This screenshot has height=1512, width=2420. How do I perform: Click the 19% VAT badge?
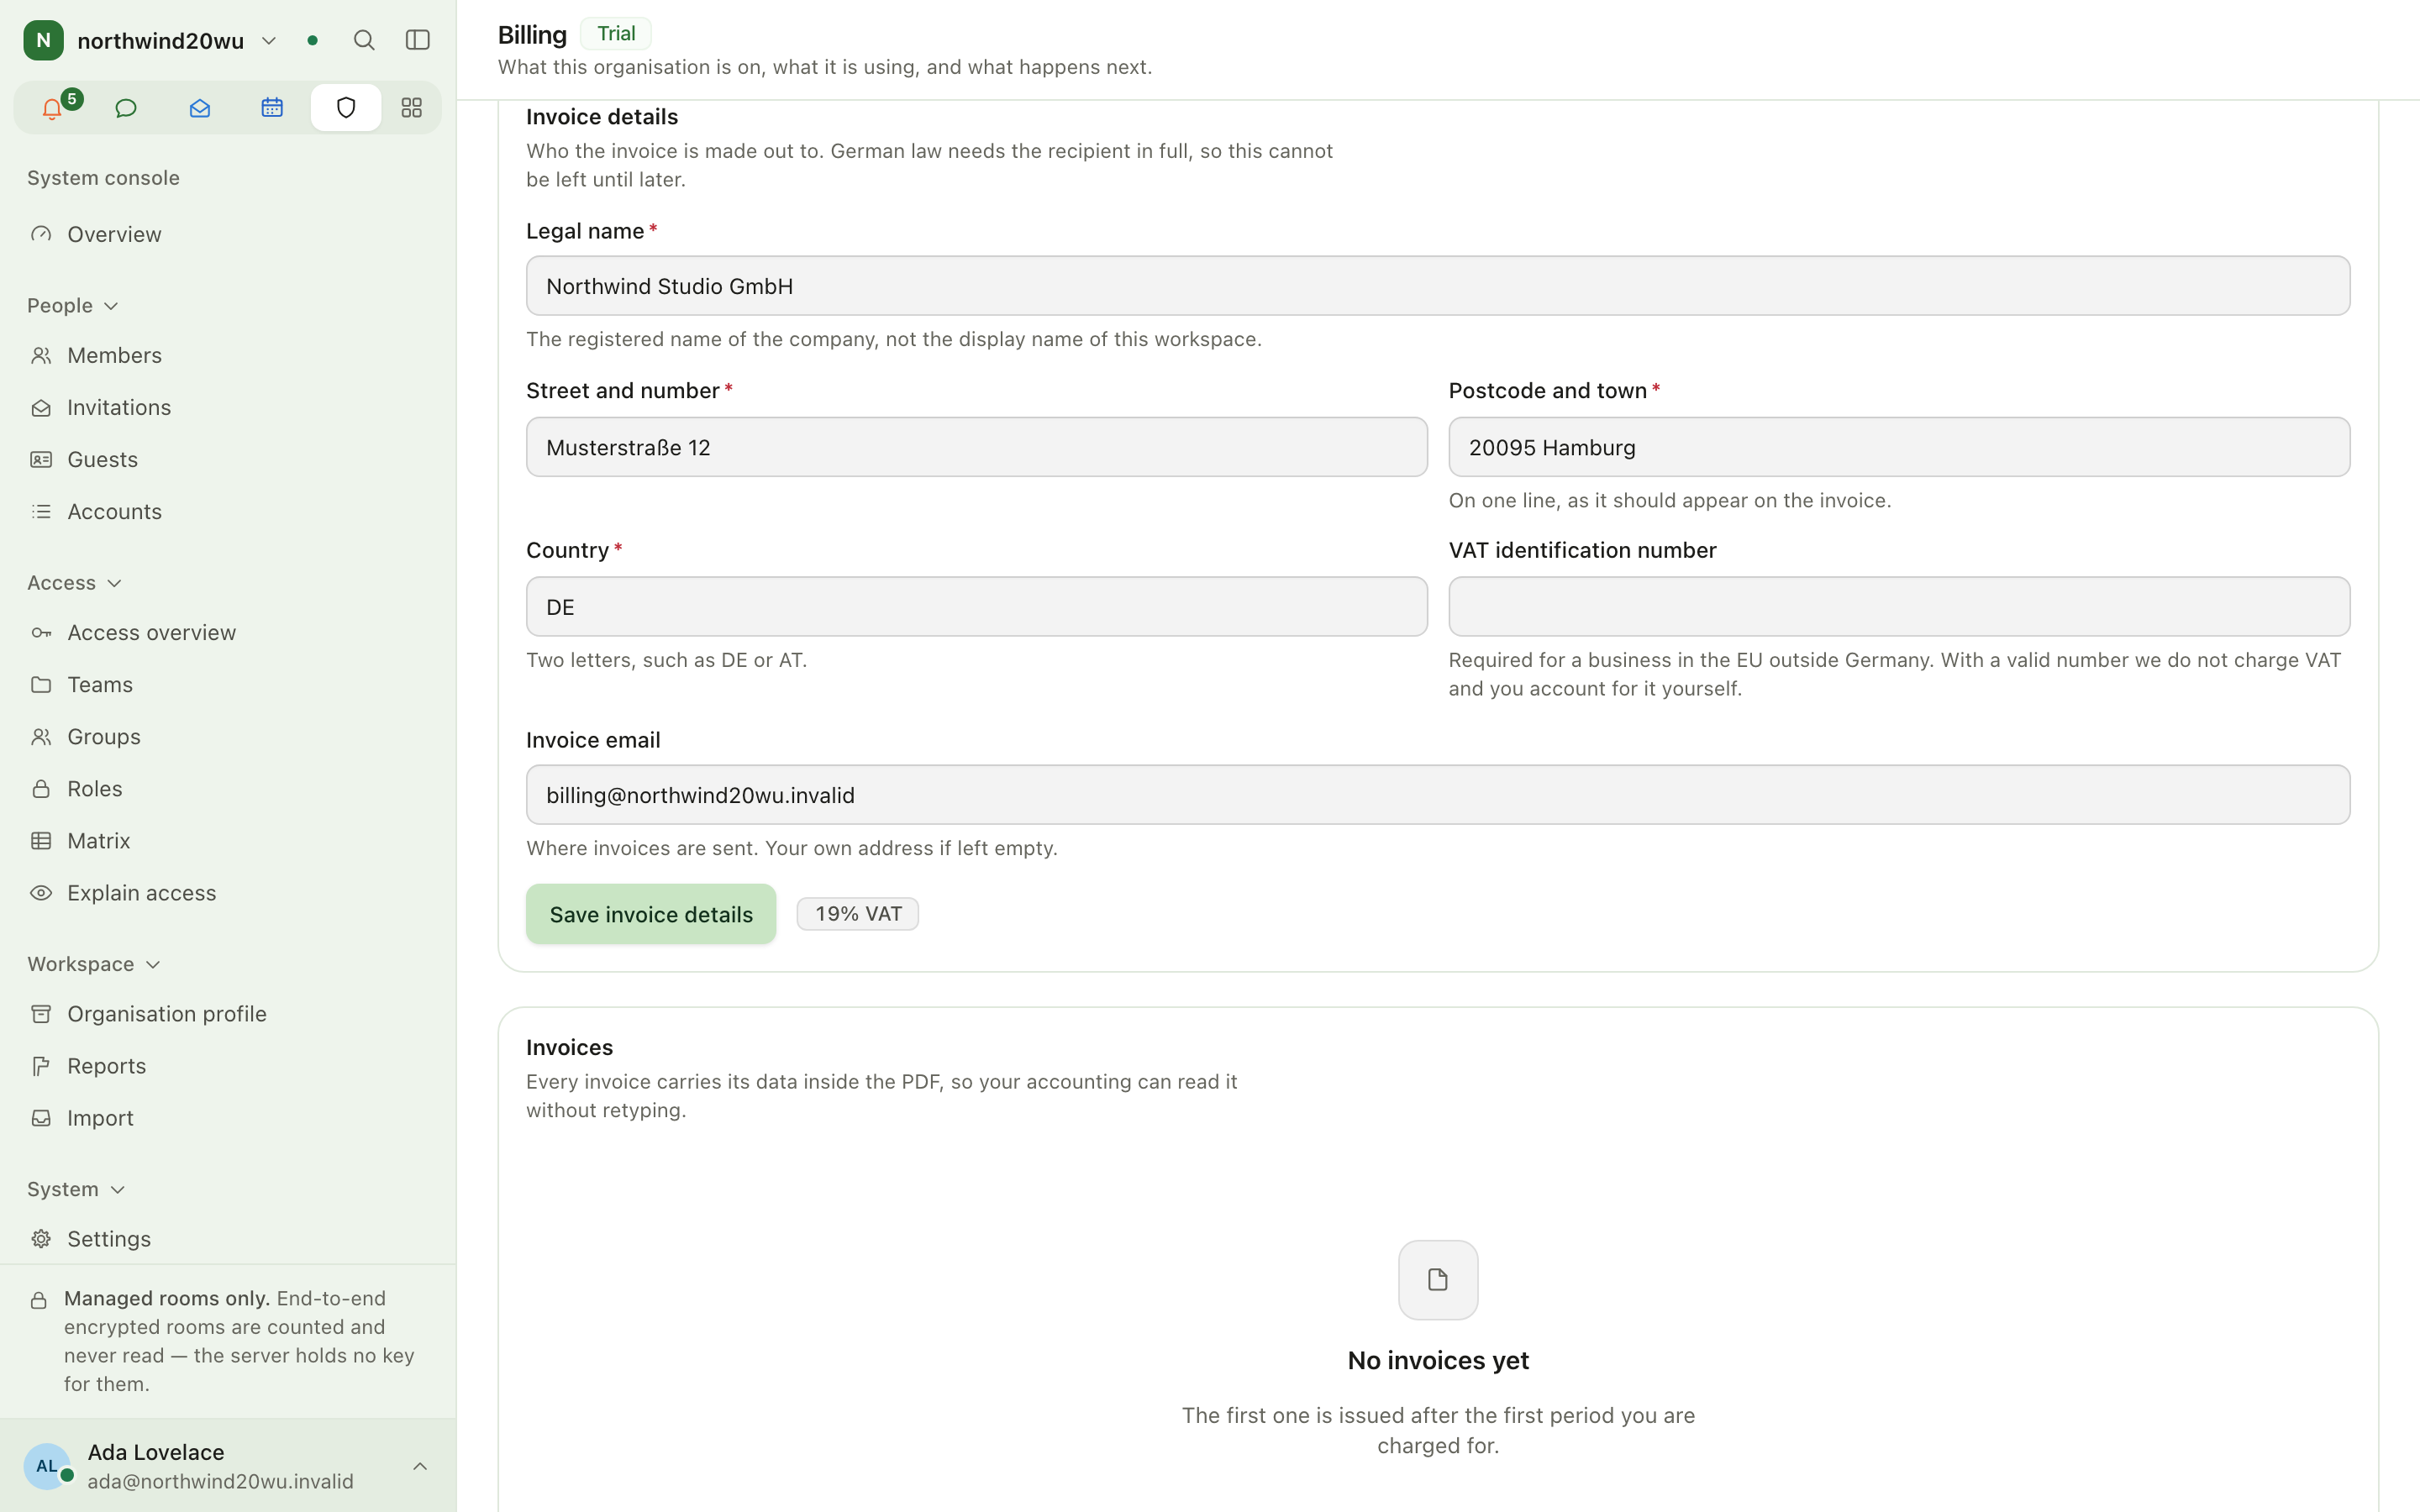coord(858,914)
